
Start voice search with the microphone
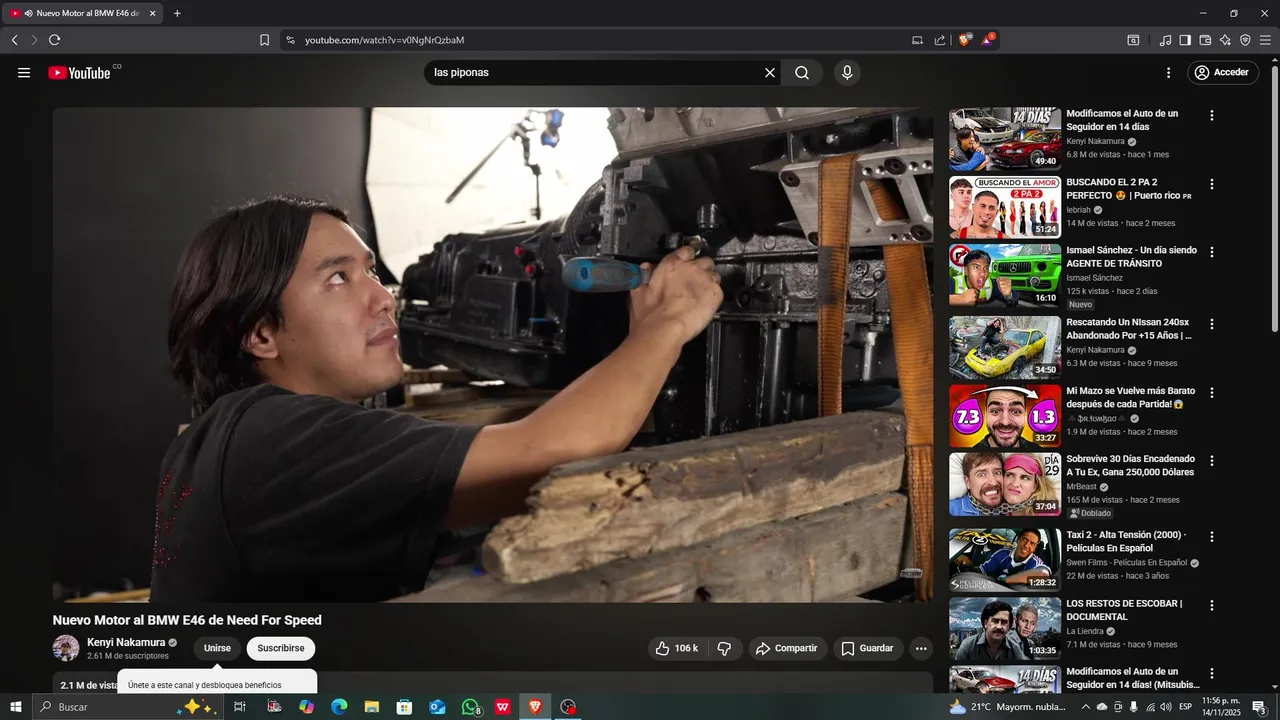(847, 73)
